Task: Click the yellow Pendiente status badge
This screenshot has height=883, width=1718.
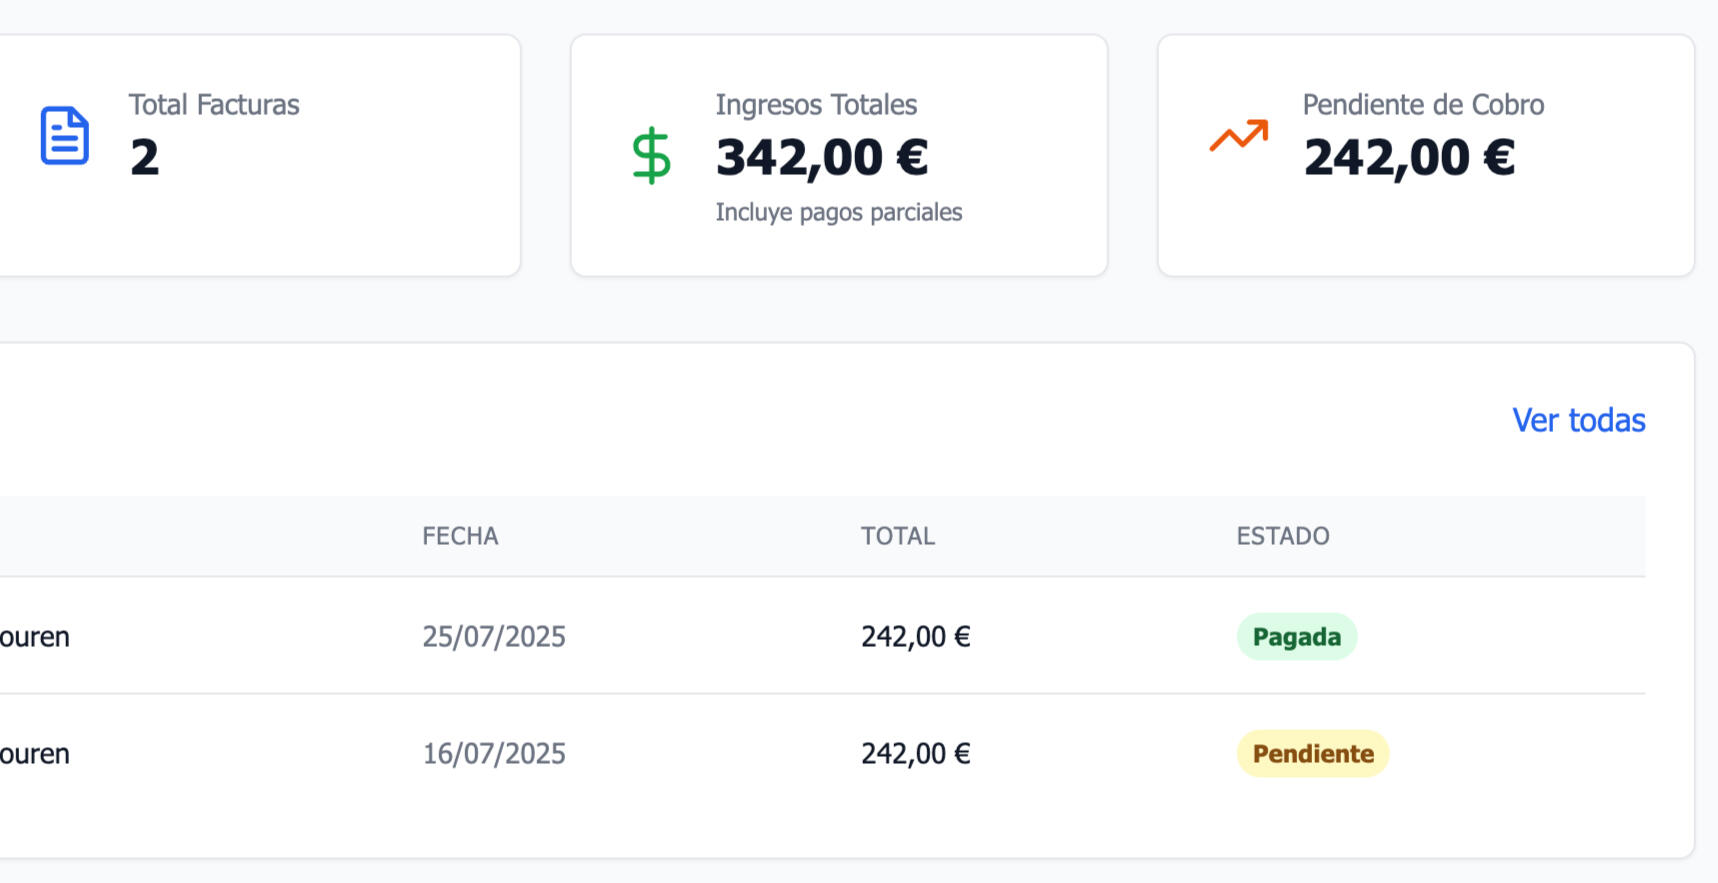Action: [x=1312, y=754]
